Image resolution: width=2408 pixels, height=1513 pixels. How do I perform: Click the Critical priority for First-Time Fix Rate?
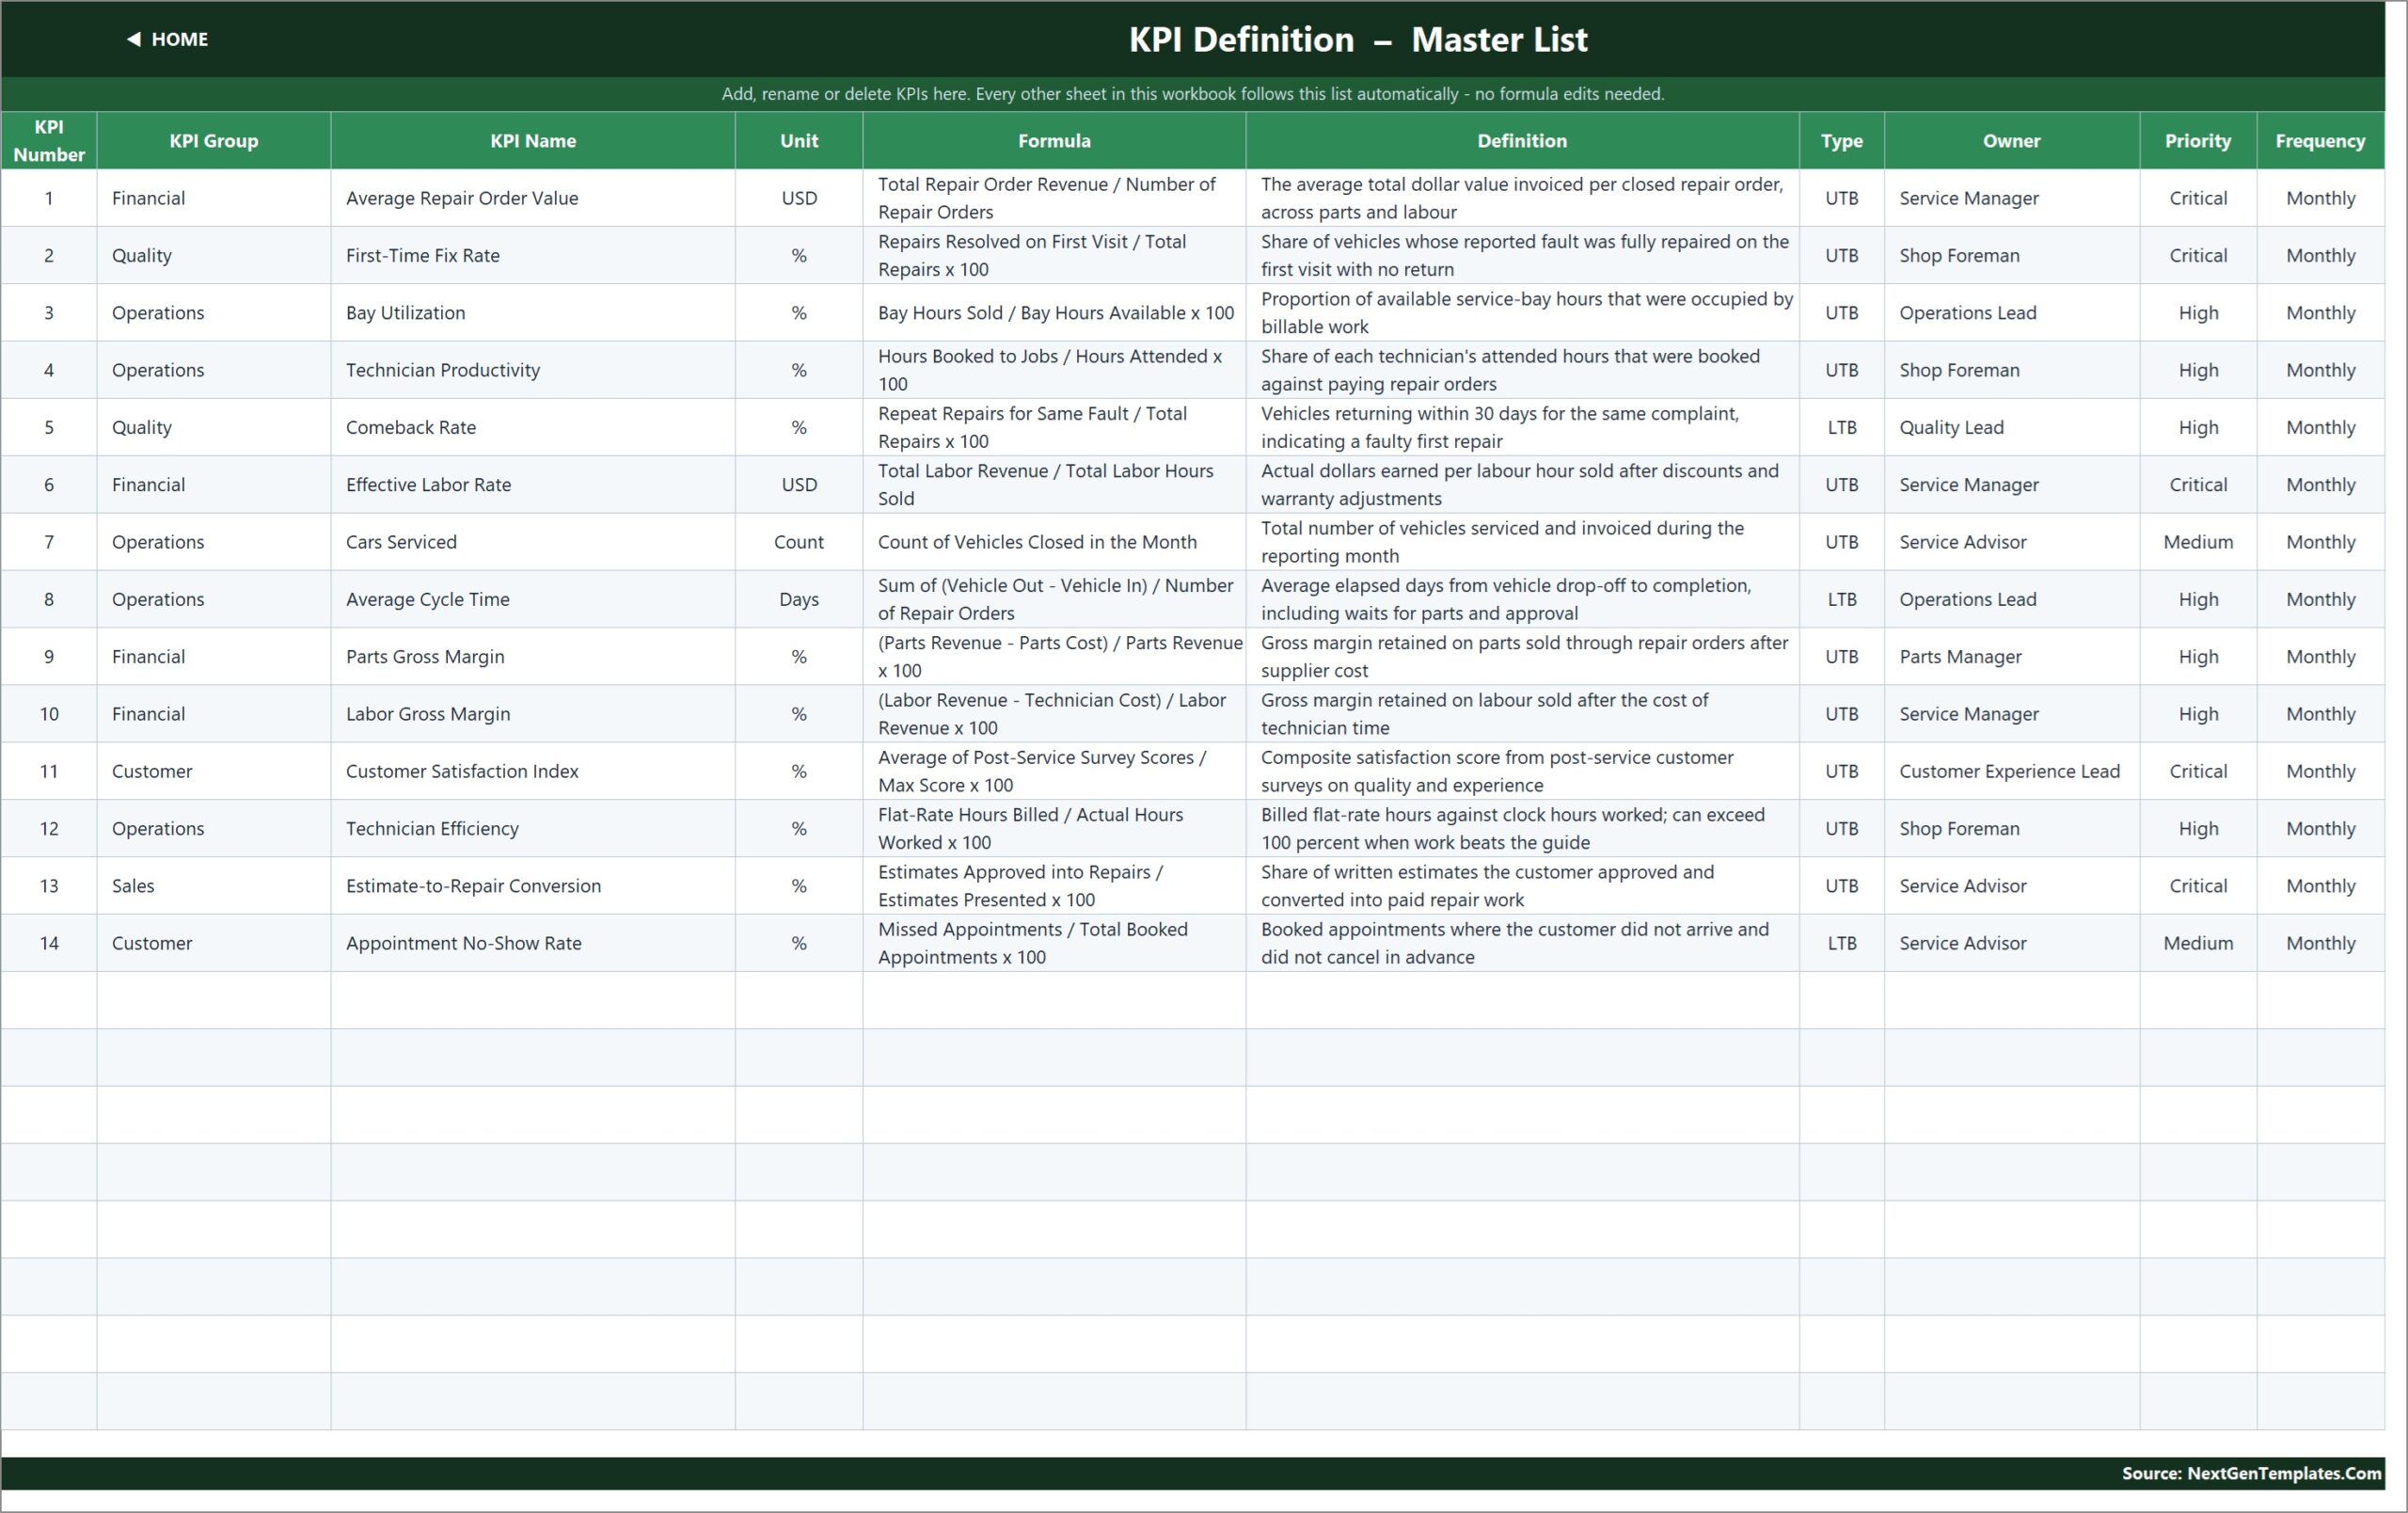coord(2198,255)
